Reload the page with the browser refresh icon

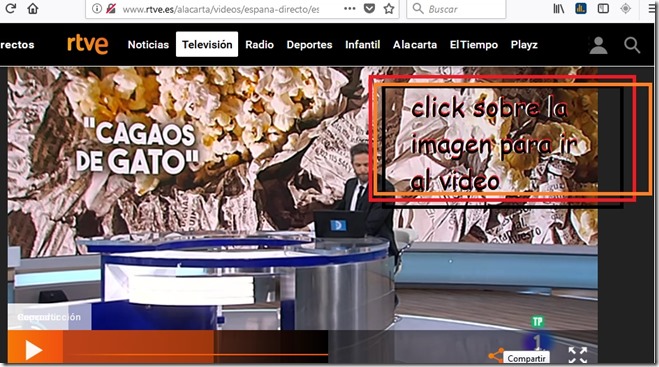(11, 8)
